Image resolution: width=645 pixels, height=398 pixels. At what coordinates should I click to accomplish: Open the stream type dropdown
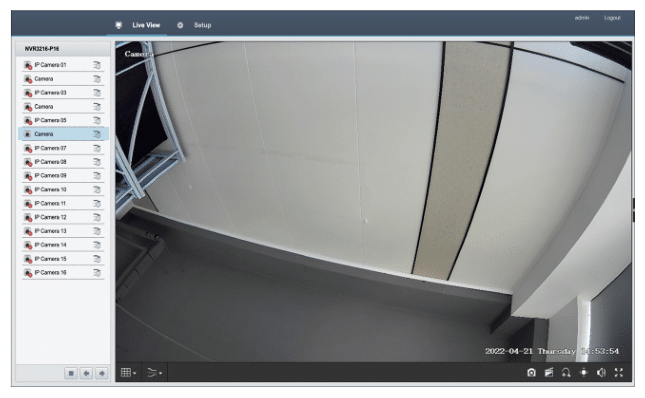[155, 373]
